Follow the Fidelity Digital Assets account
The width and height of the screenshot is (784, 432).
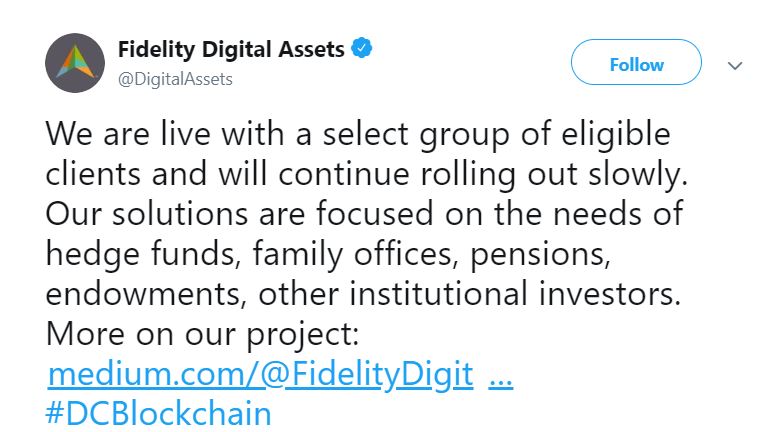click(636, 62)
